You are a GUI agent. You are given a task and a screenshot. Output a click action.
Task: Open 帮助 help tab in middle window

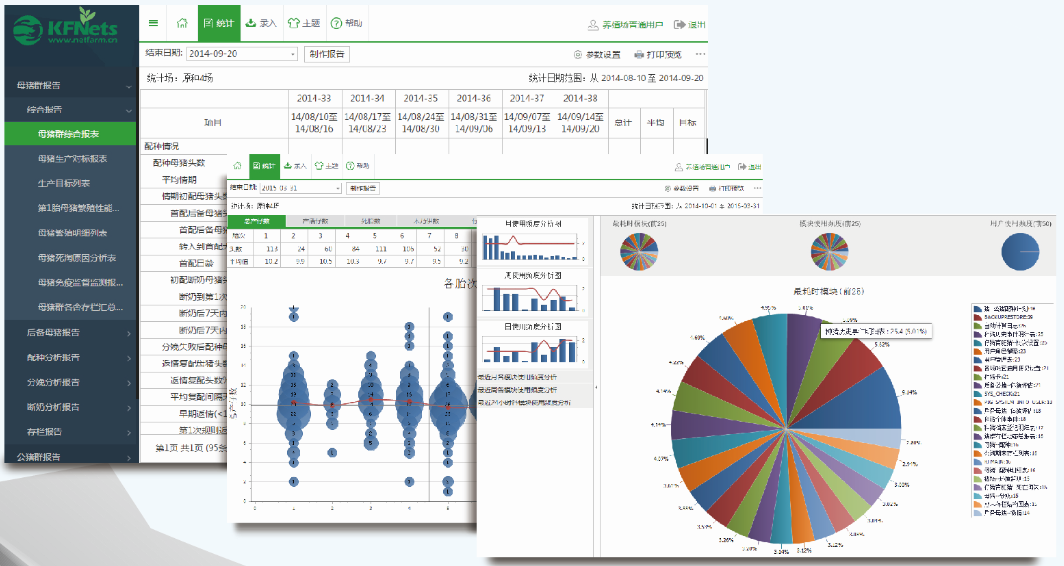358,166
